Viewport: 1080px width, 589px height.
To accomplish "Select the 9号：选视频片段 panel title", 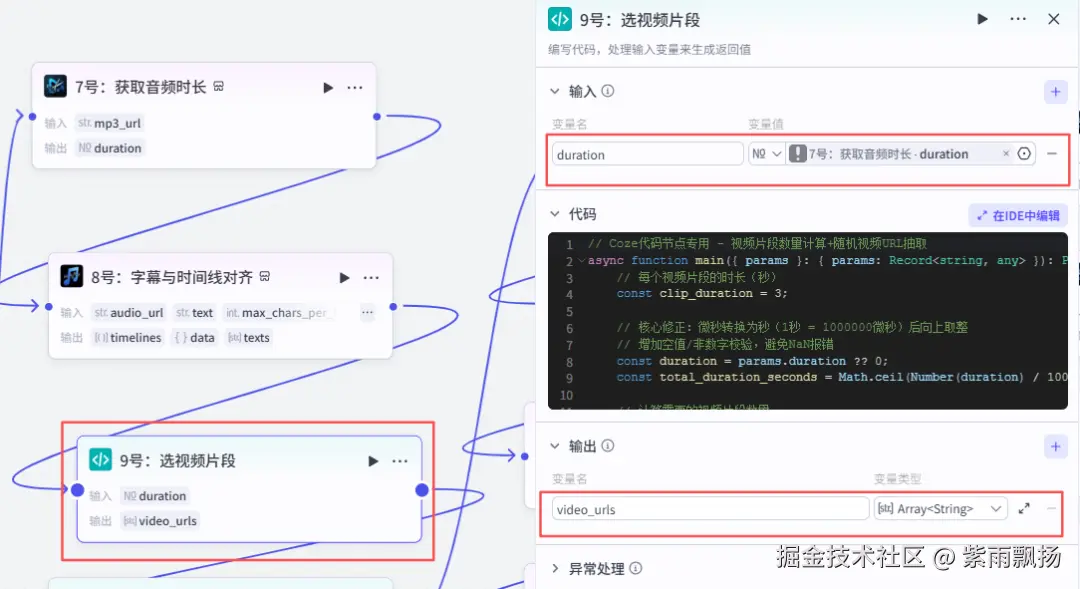I will pyautogui.click(x=639, y=20).
